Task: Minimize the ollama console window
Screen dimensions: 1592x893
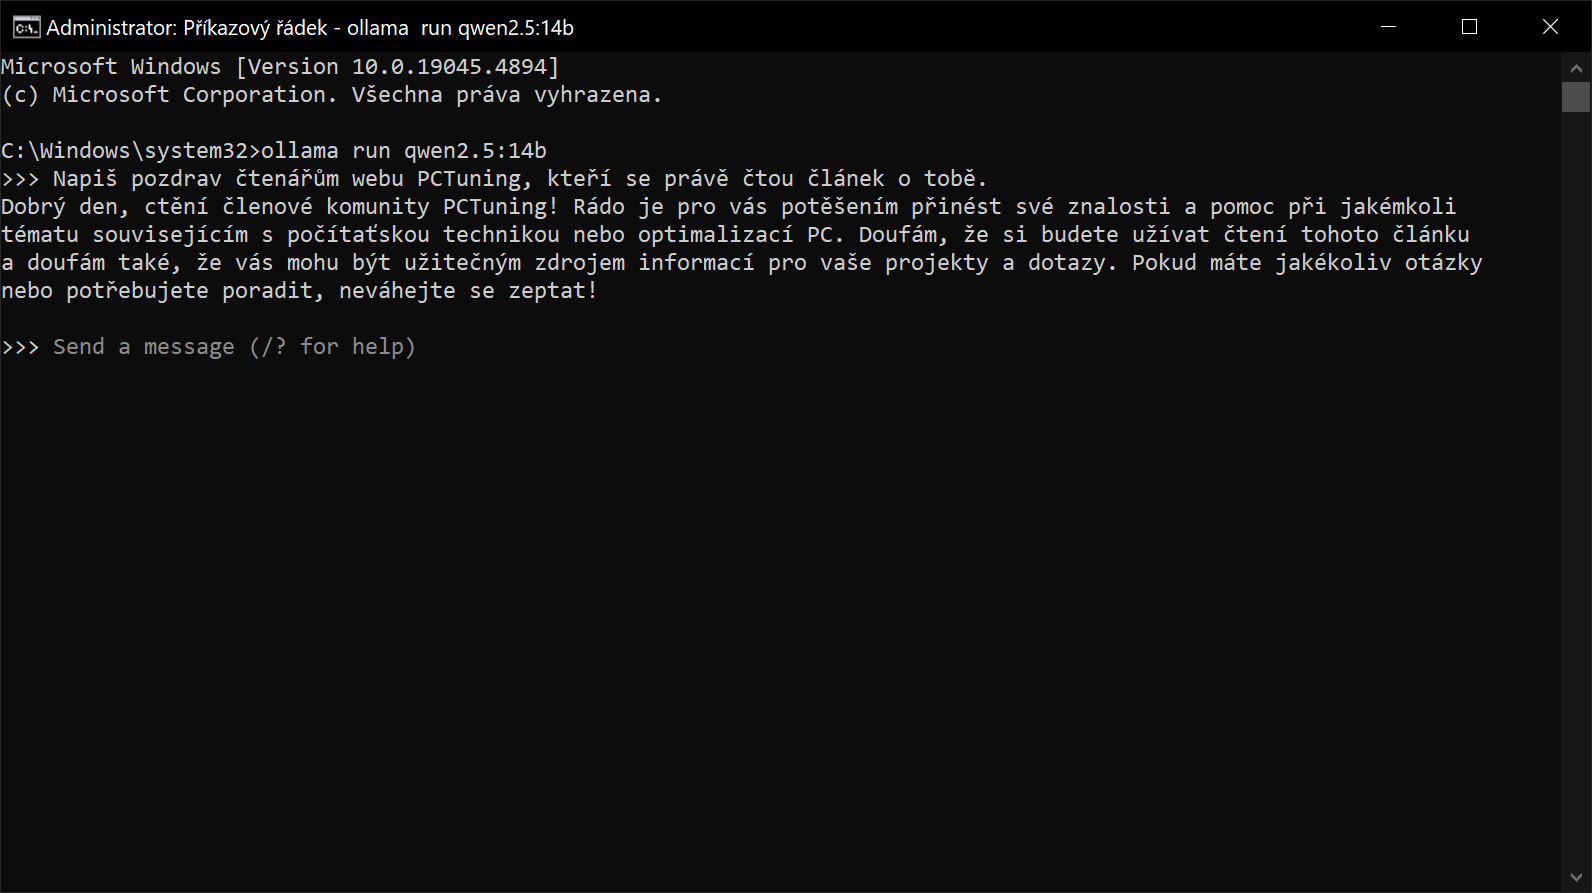Action: pos(1388,27)
